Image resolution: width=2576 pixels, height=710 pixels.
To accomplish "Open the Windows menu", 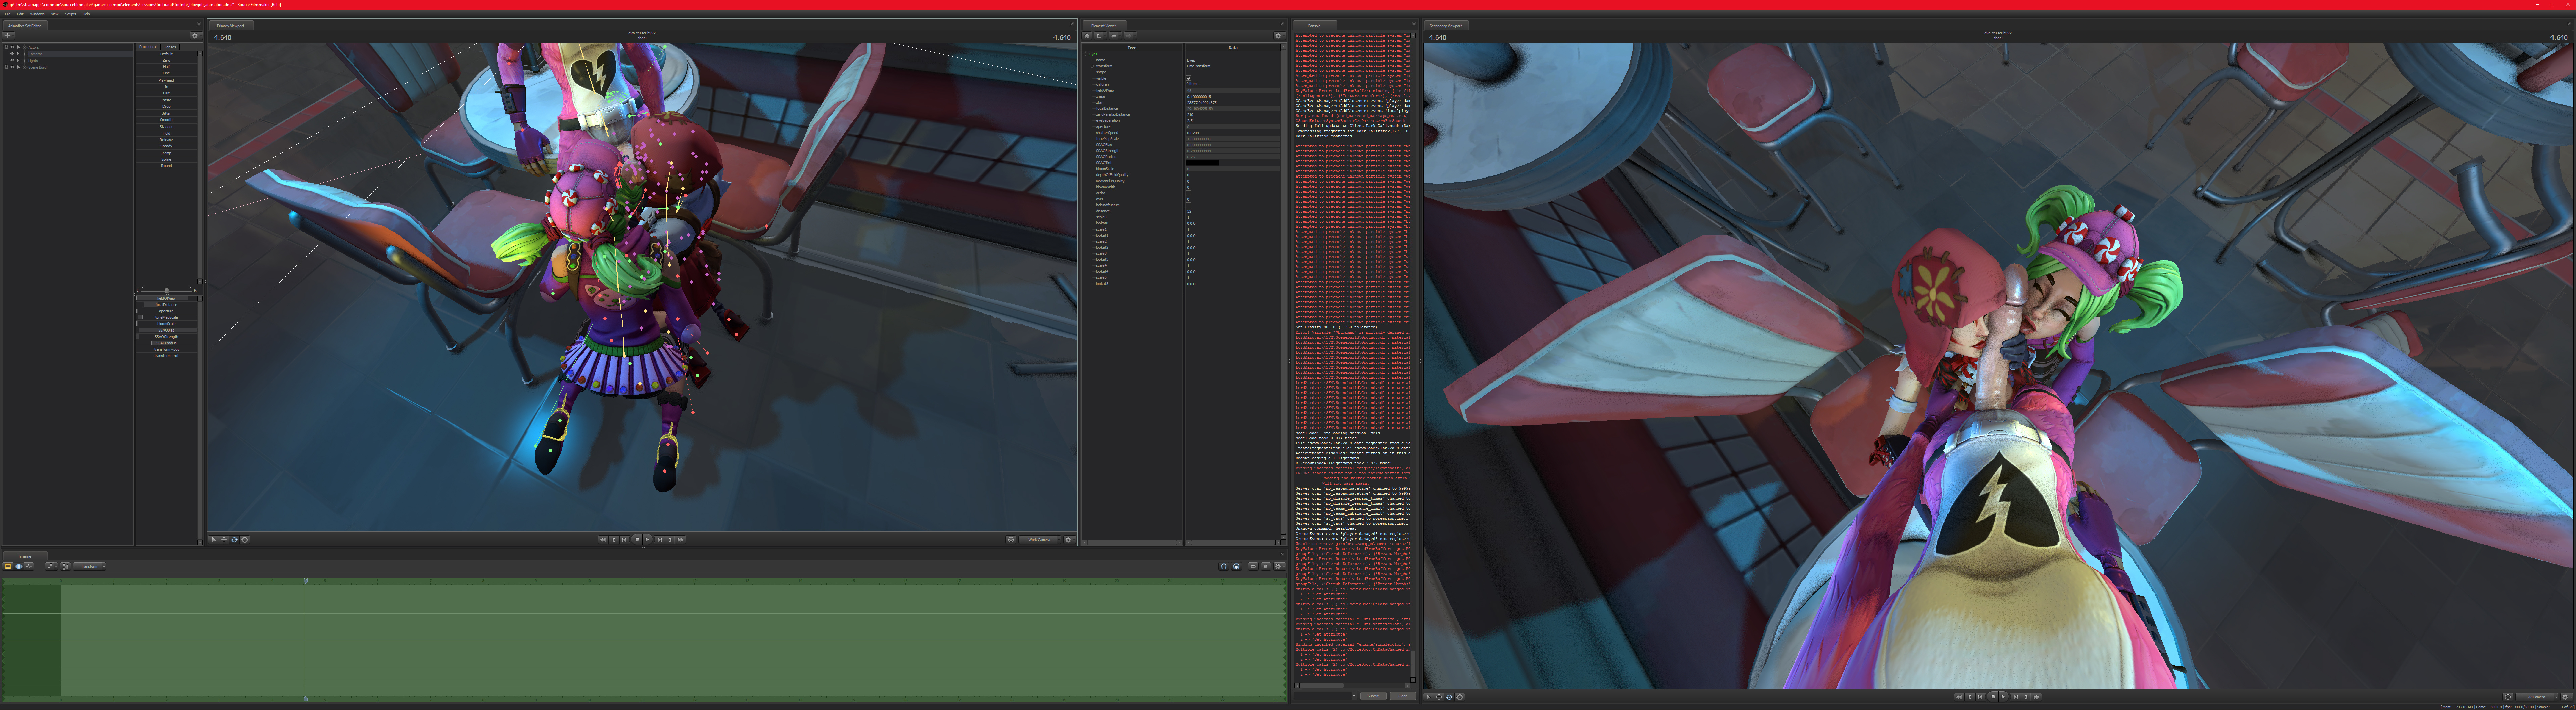I will point(37,14).
